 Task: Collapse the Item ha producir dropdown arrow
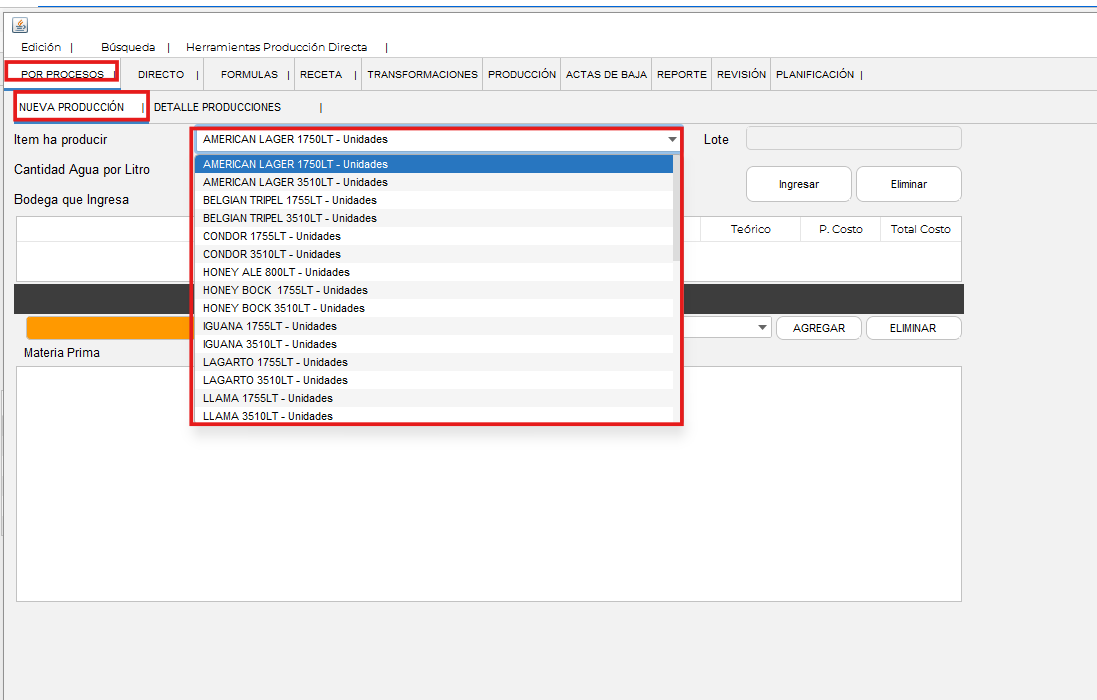click(672, 140)
